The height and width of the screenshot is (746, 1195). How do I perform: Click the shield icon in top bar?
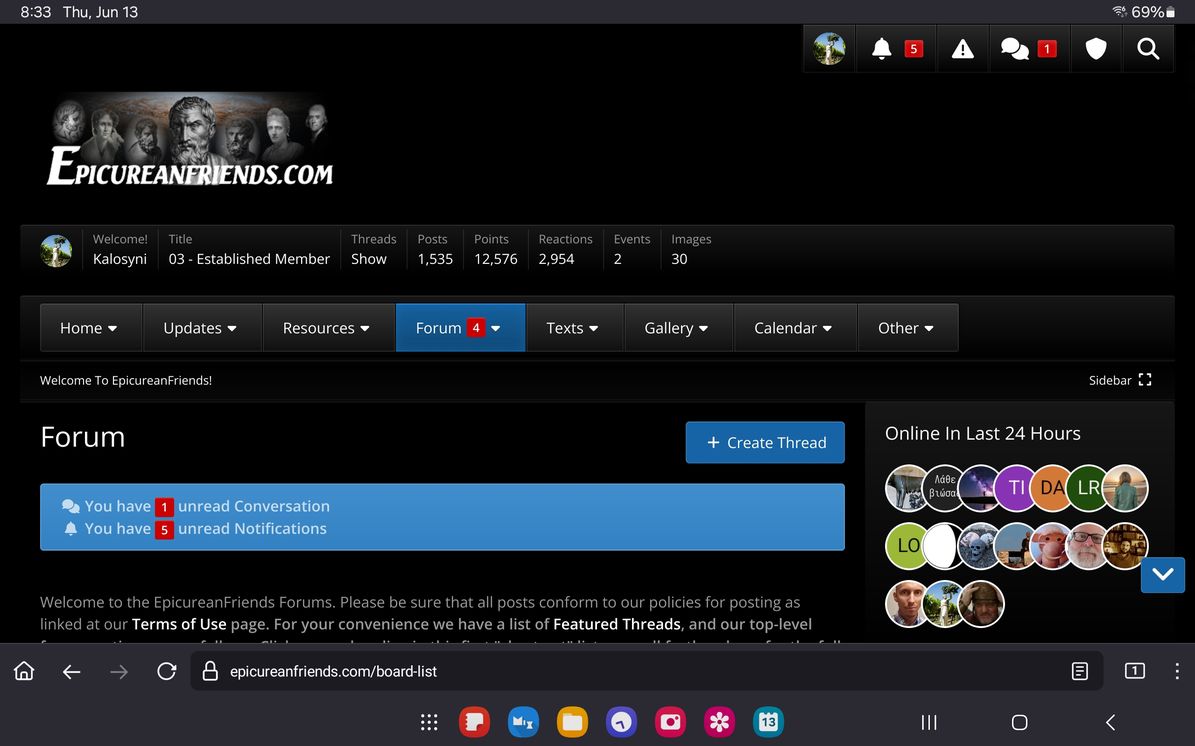1096,49
